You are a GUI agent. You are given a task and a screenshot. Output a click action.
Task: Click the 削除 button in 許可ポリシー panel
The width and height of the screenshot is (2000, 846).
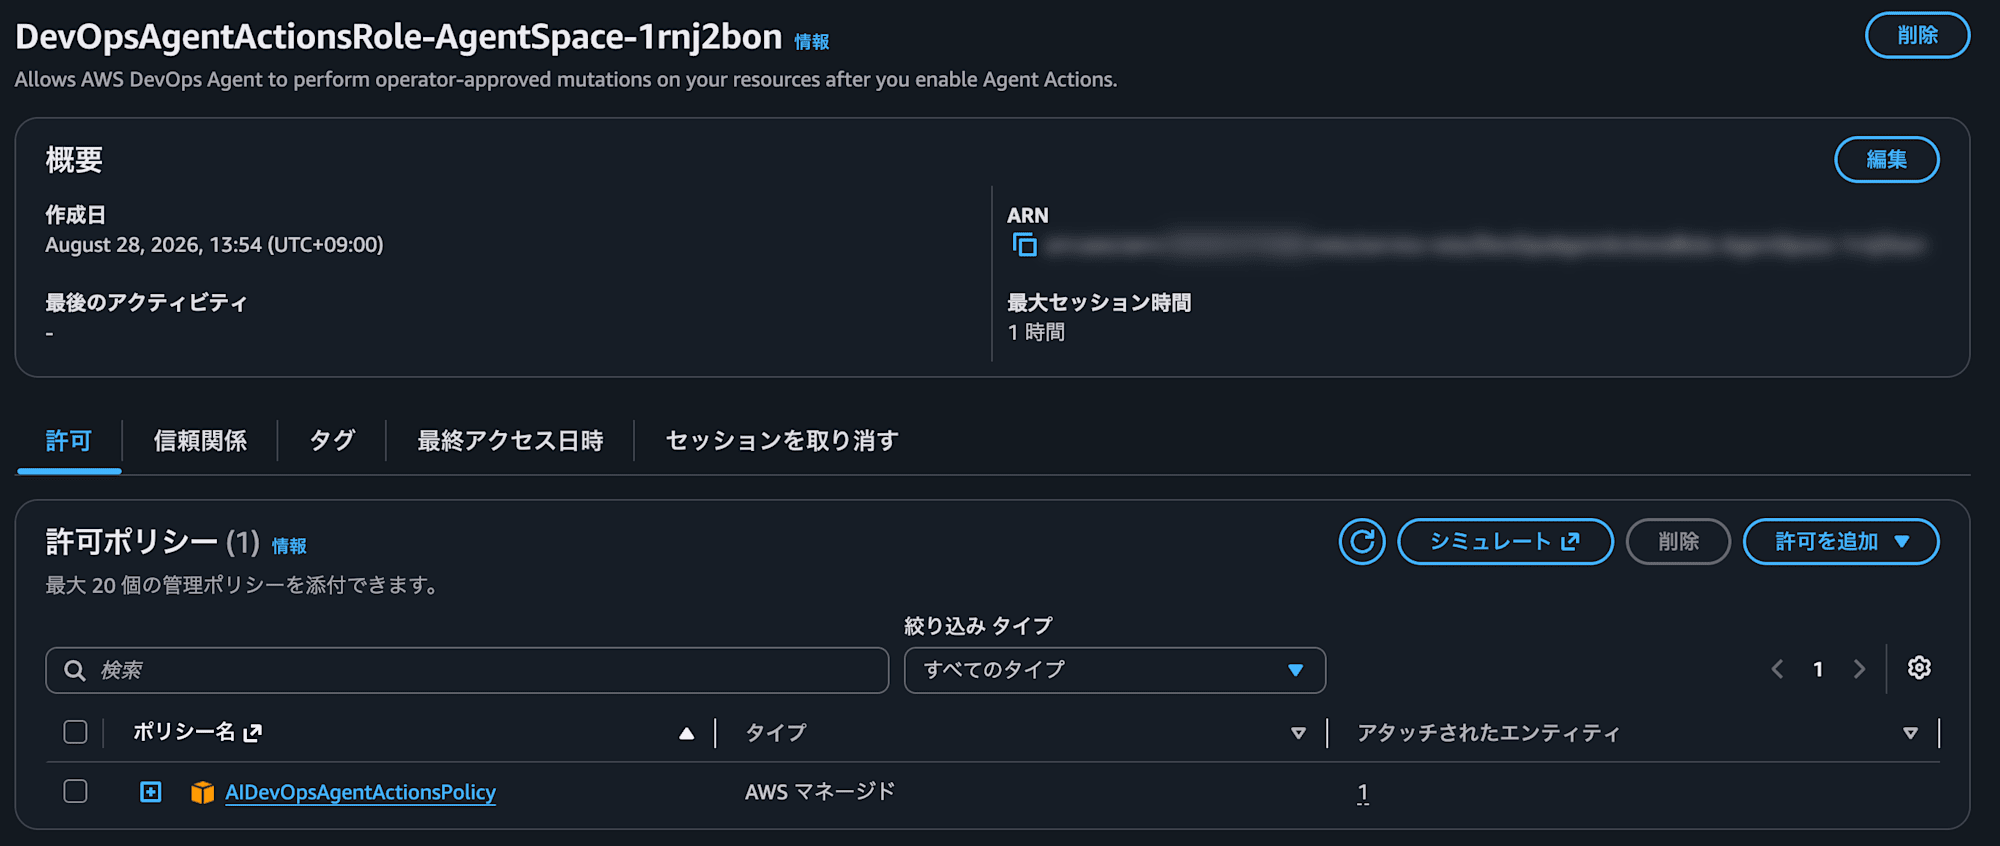pos(1678,542)
